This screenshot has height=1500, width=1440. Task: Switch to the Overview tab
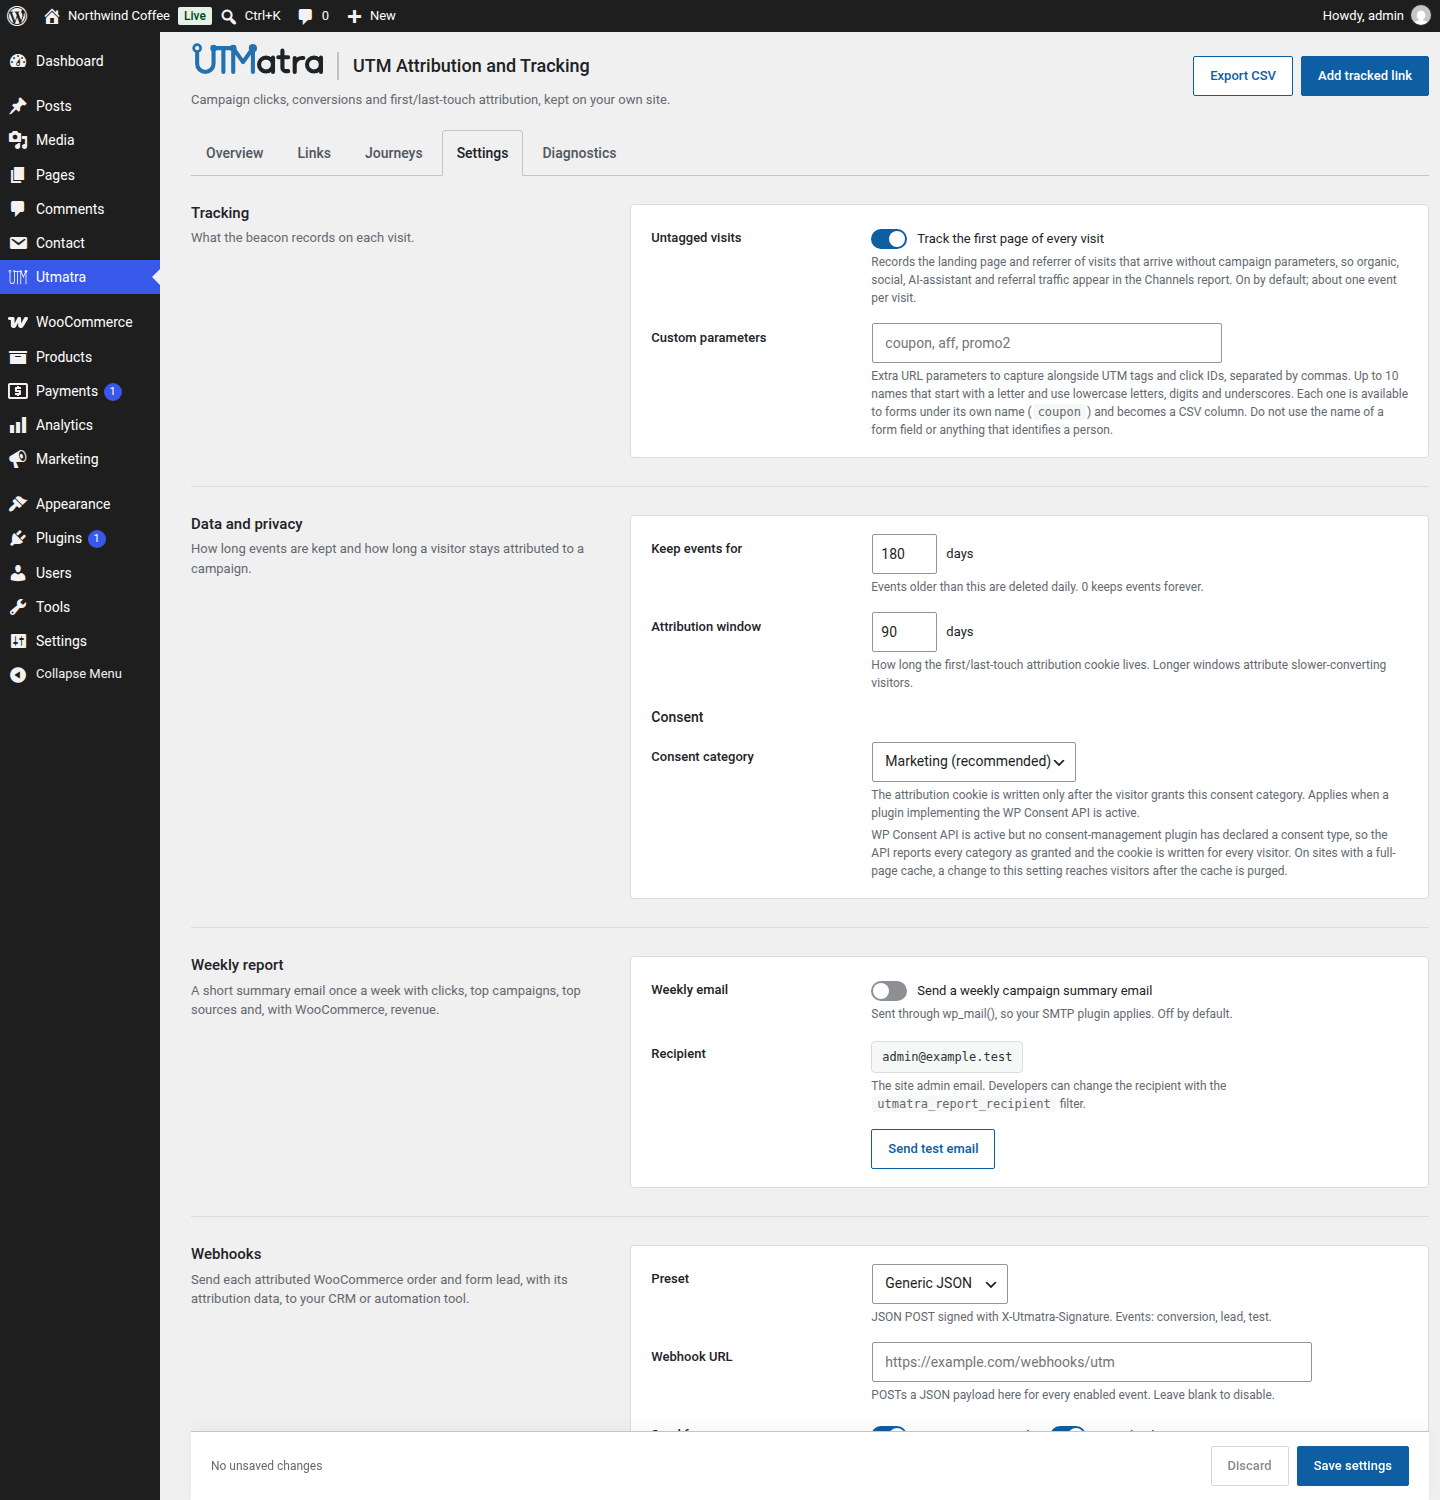[x=235, y=153]
